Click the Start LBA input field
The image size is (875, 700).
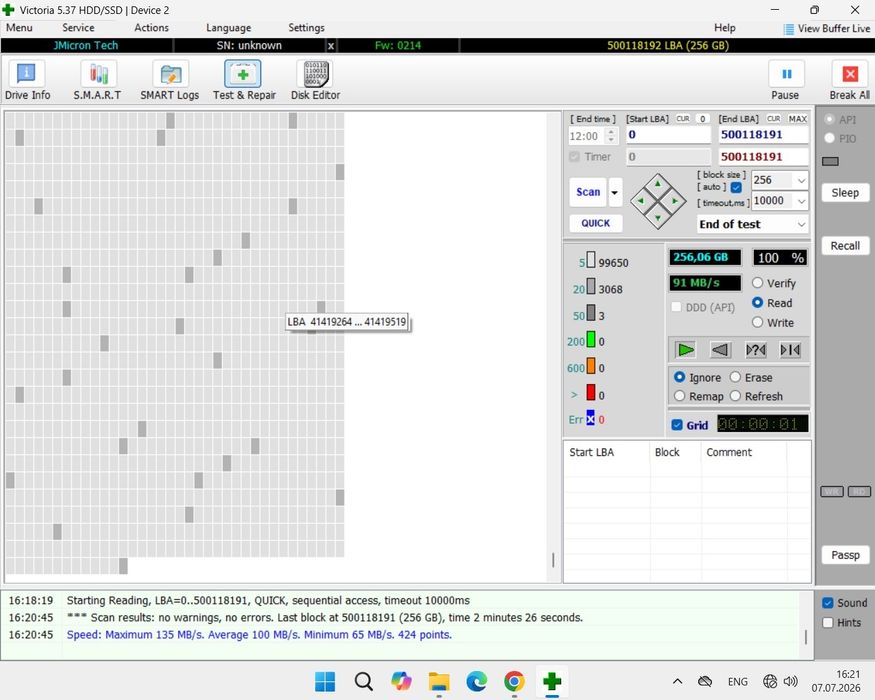(x=667, y=135)
